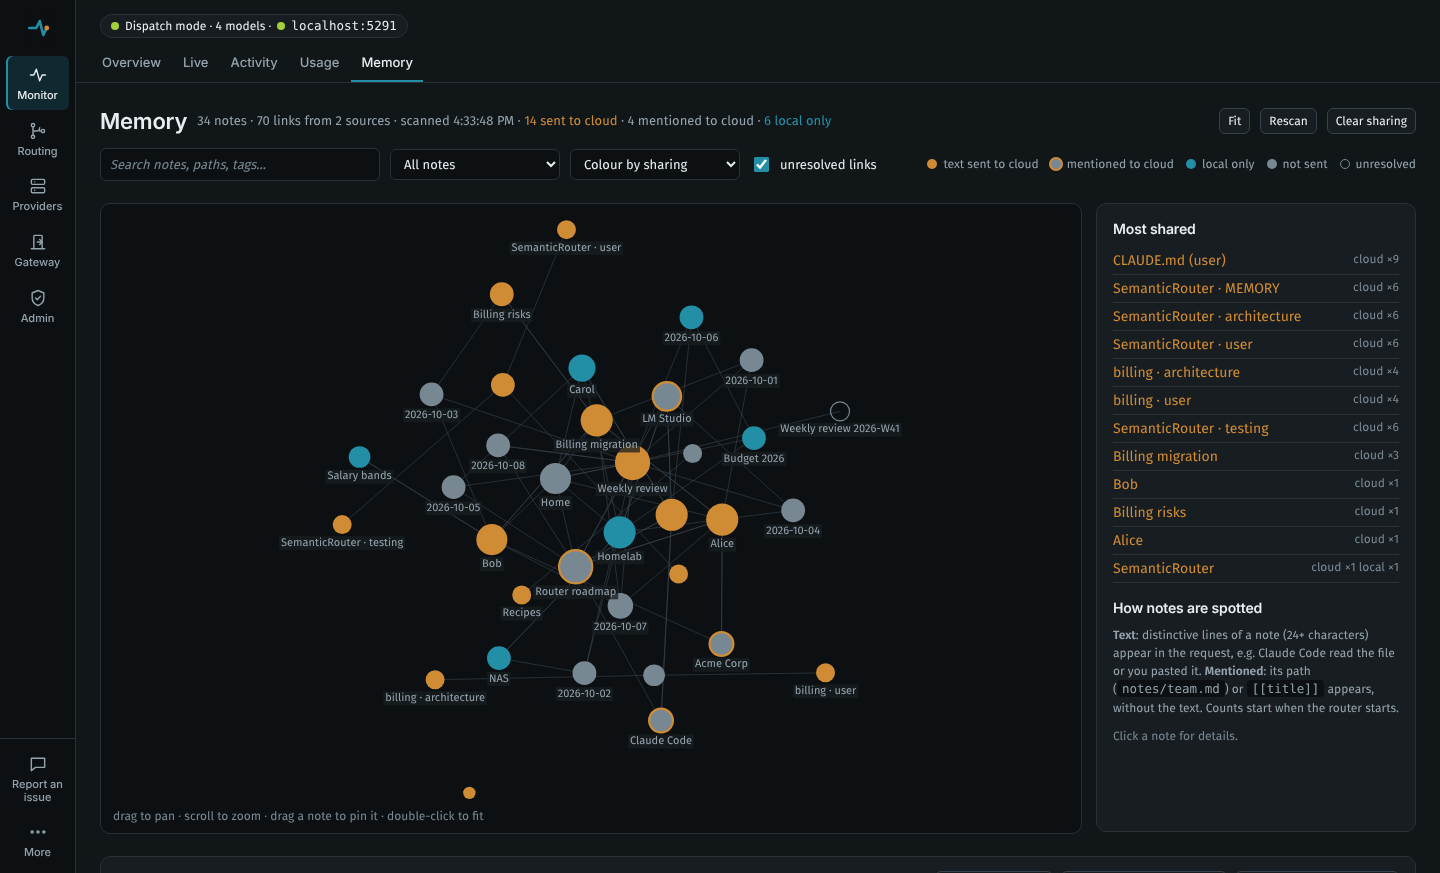Open SemanticRouter · MEMORY in Most shared list
The width and height of the screenshot is (1440, 873).
pyautogui.click(x=1256, y=288)
